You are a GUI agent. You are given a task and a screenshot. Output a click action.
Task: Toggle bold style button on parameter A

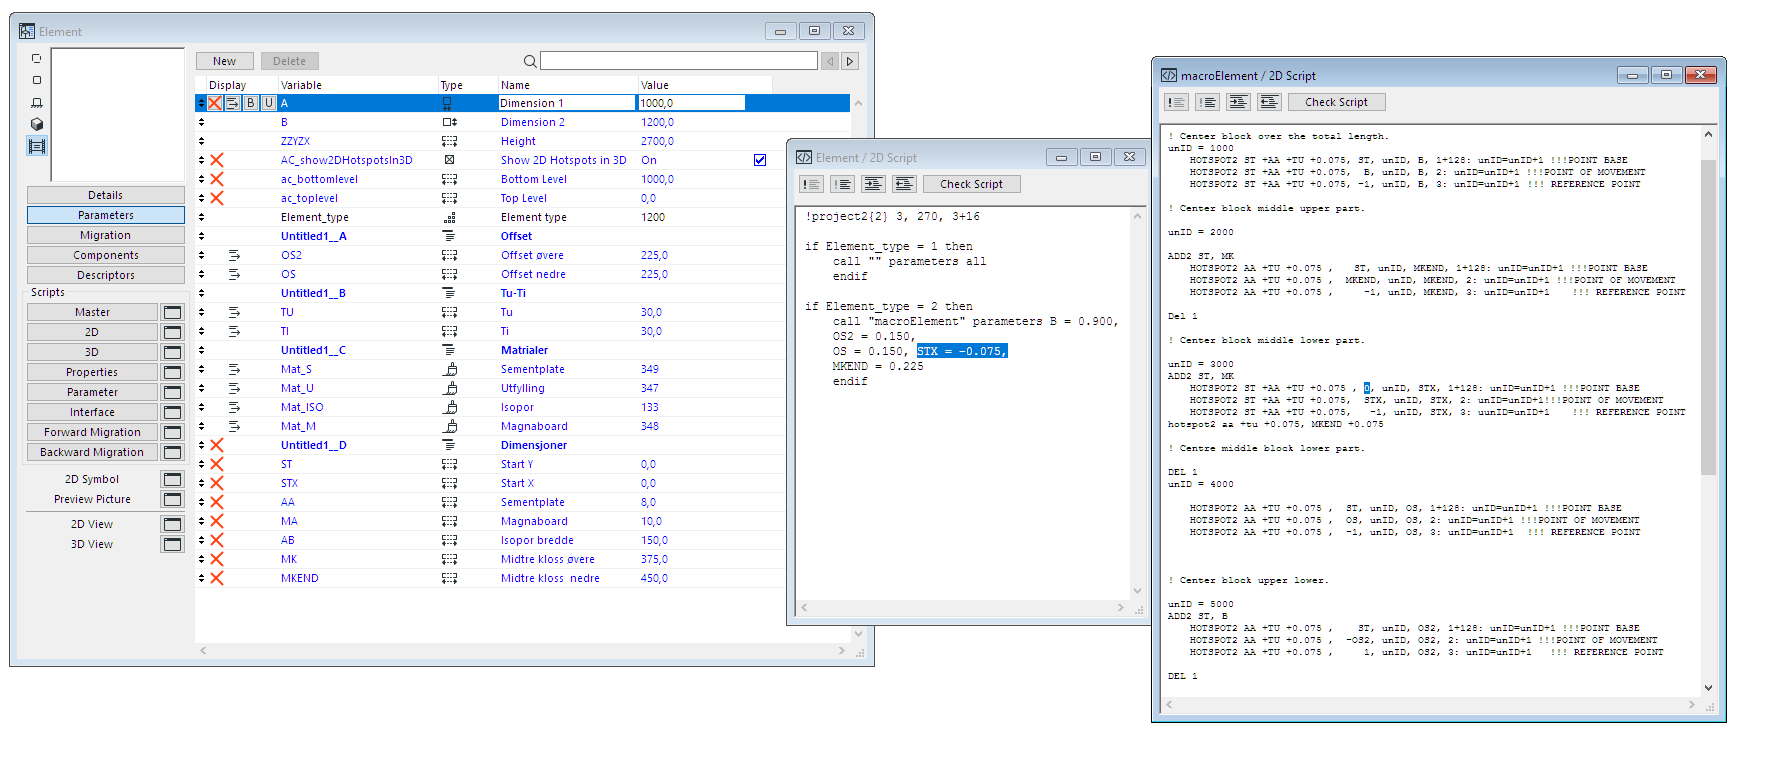click(251, 103)
